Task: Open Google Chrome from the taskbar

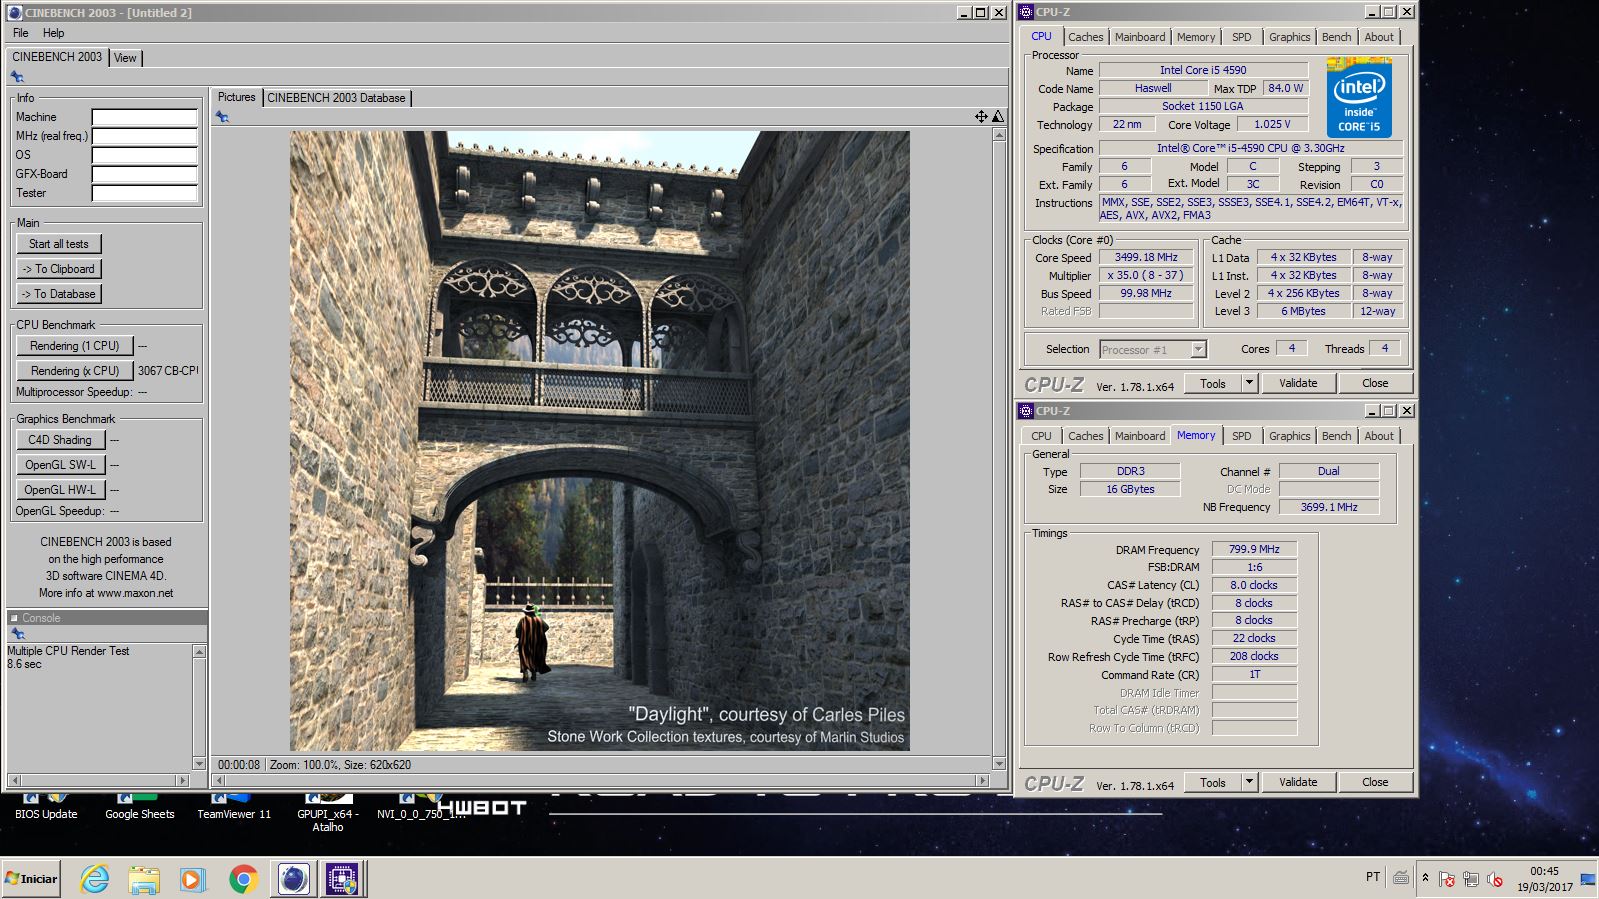Action: coord(243,879)
